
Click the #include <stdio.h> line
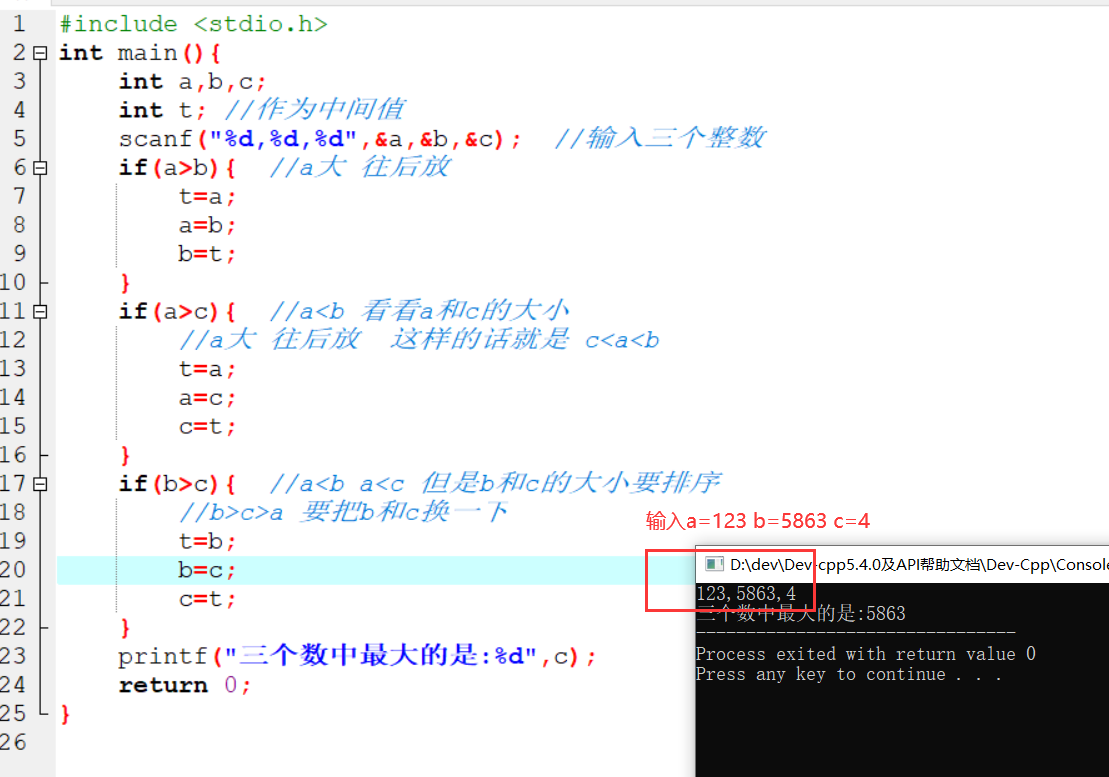point(194,24)
